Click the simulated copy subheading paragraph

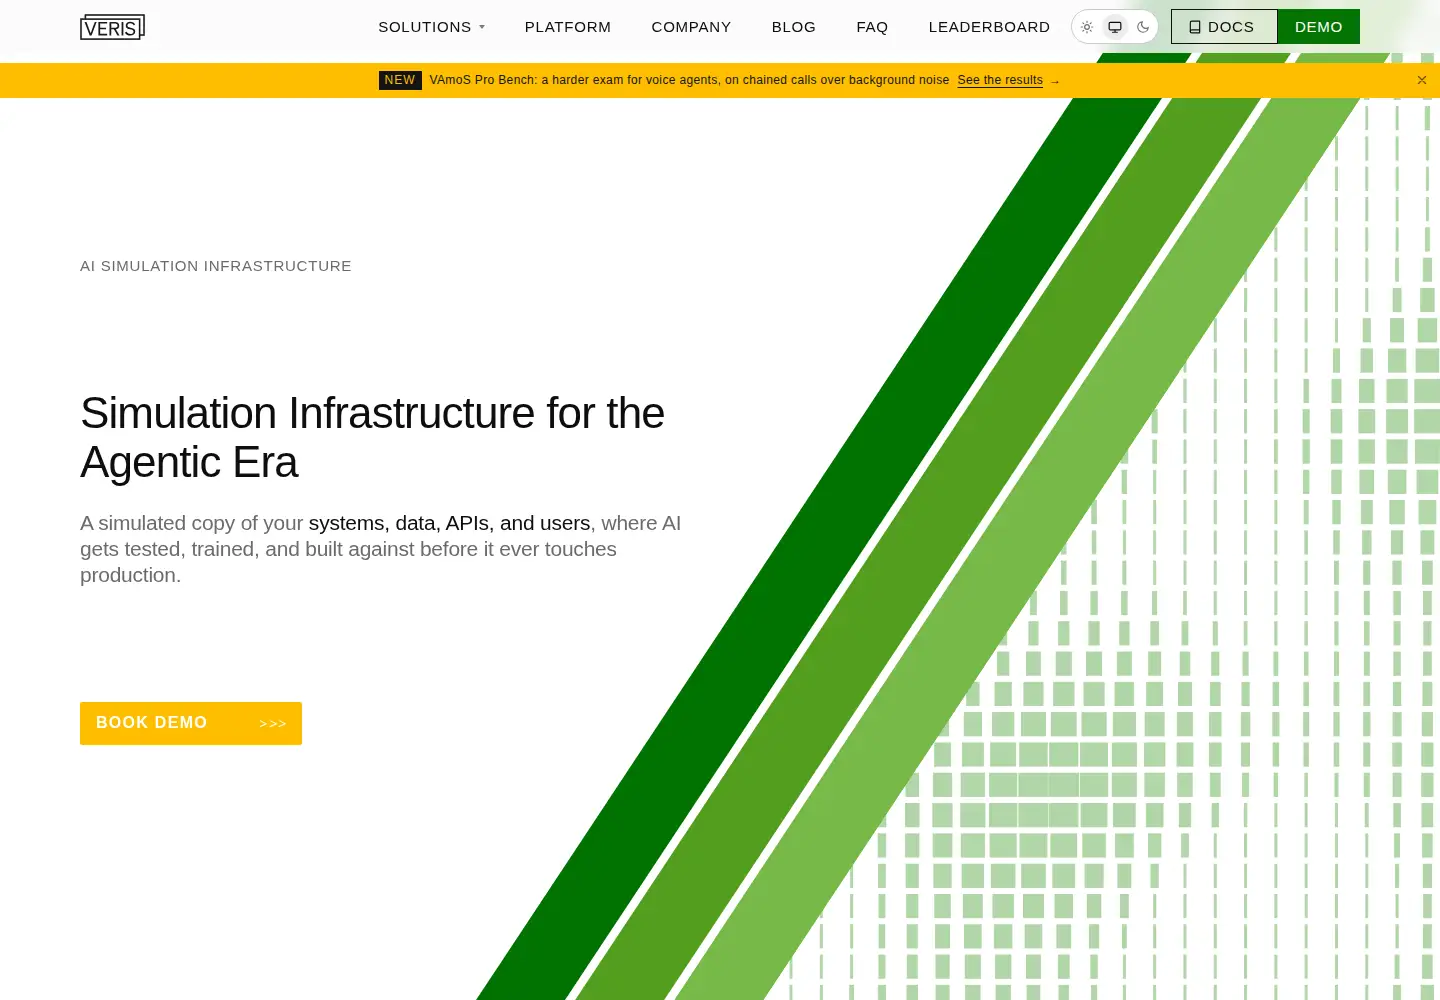click(381, 549)
